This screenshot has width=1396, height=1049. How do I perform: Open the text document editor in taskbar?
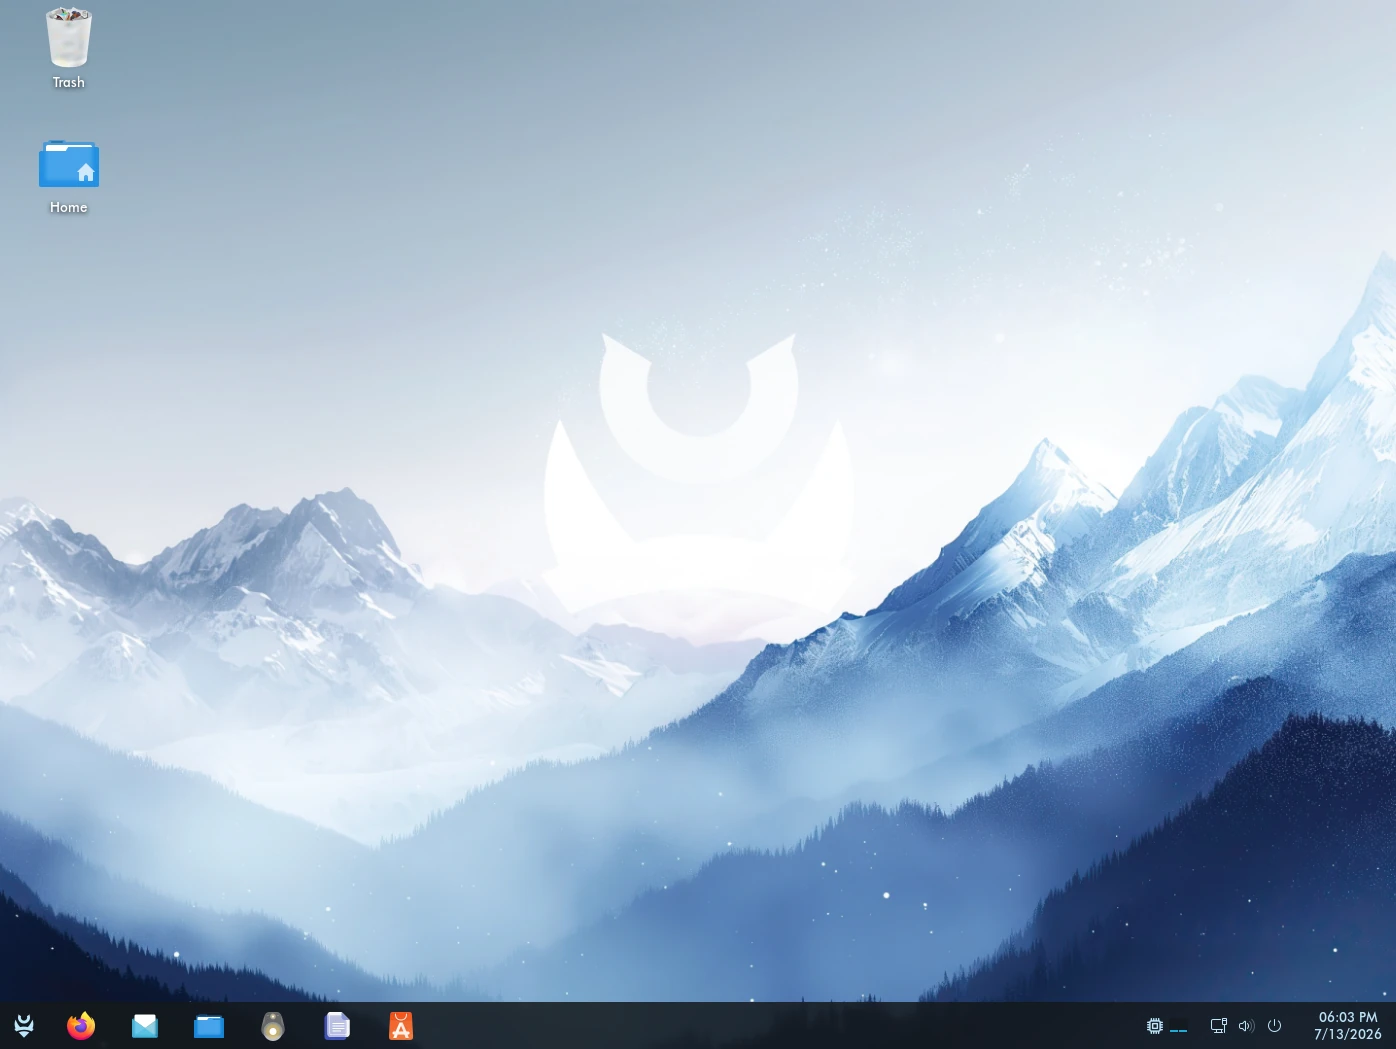click(x=337, y=1026)
